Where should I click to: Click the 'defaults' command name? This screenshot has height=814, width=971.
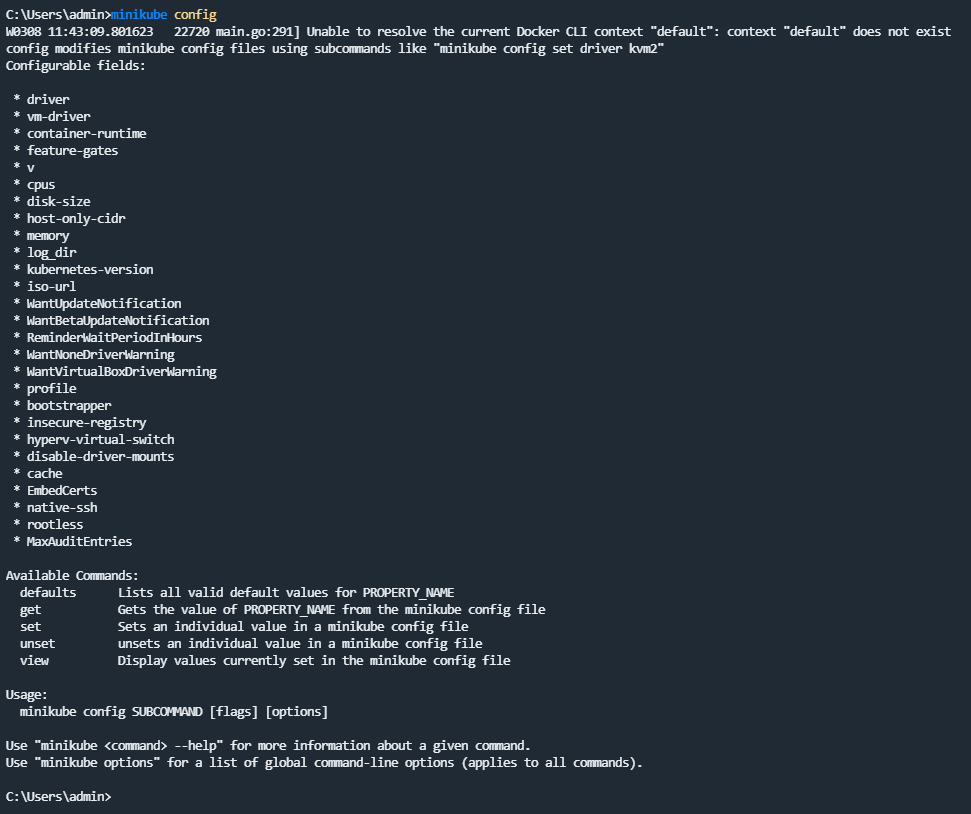tap(48, 592)
